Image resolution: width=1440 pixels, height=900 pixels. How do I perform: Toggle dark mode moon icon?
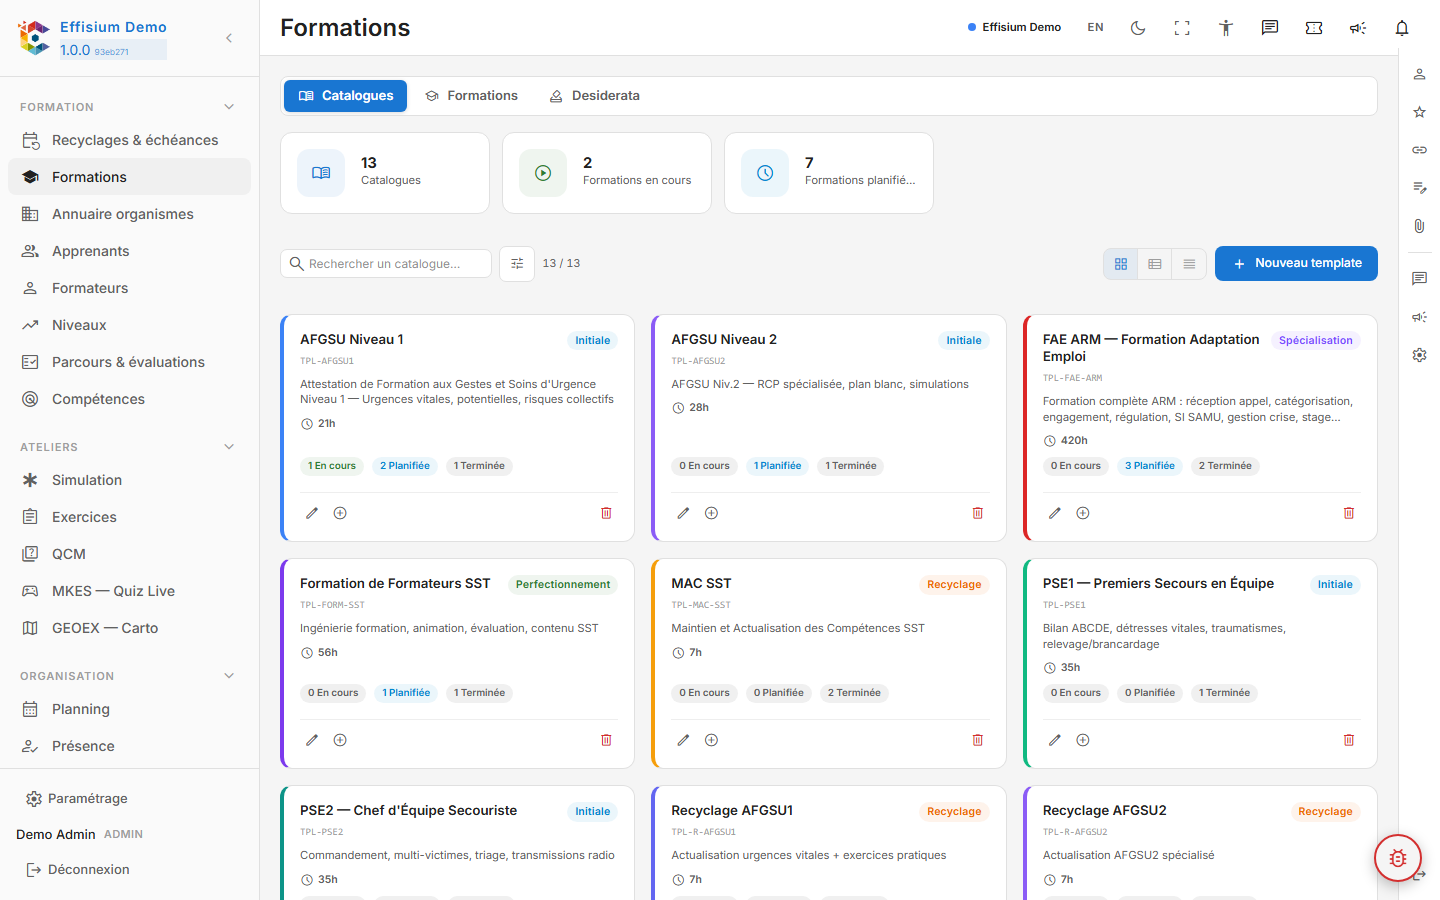pos(1138,28)
